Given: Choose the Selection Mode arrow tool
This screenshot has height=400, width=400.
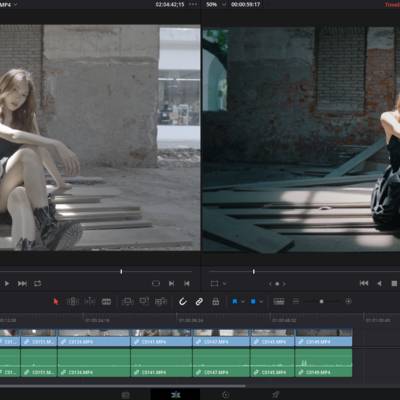Looking at the screenshot, I should click(56, 301).
